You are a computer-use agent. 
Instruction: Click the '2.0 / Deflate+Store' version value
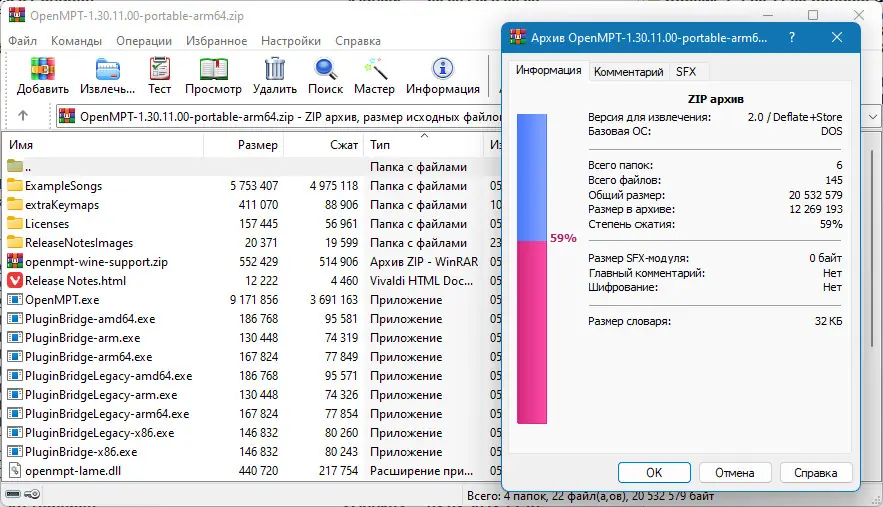click(795, 117)
